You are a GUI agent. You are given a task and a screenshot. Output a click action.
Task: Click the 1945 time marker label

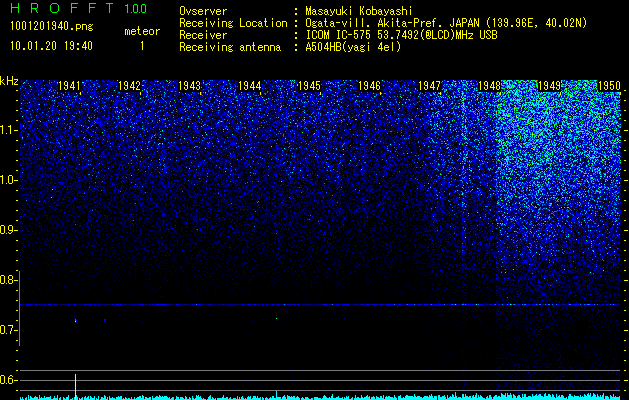tap(309, 85)
